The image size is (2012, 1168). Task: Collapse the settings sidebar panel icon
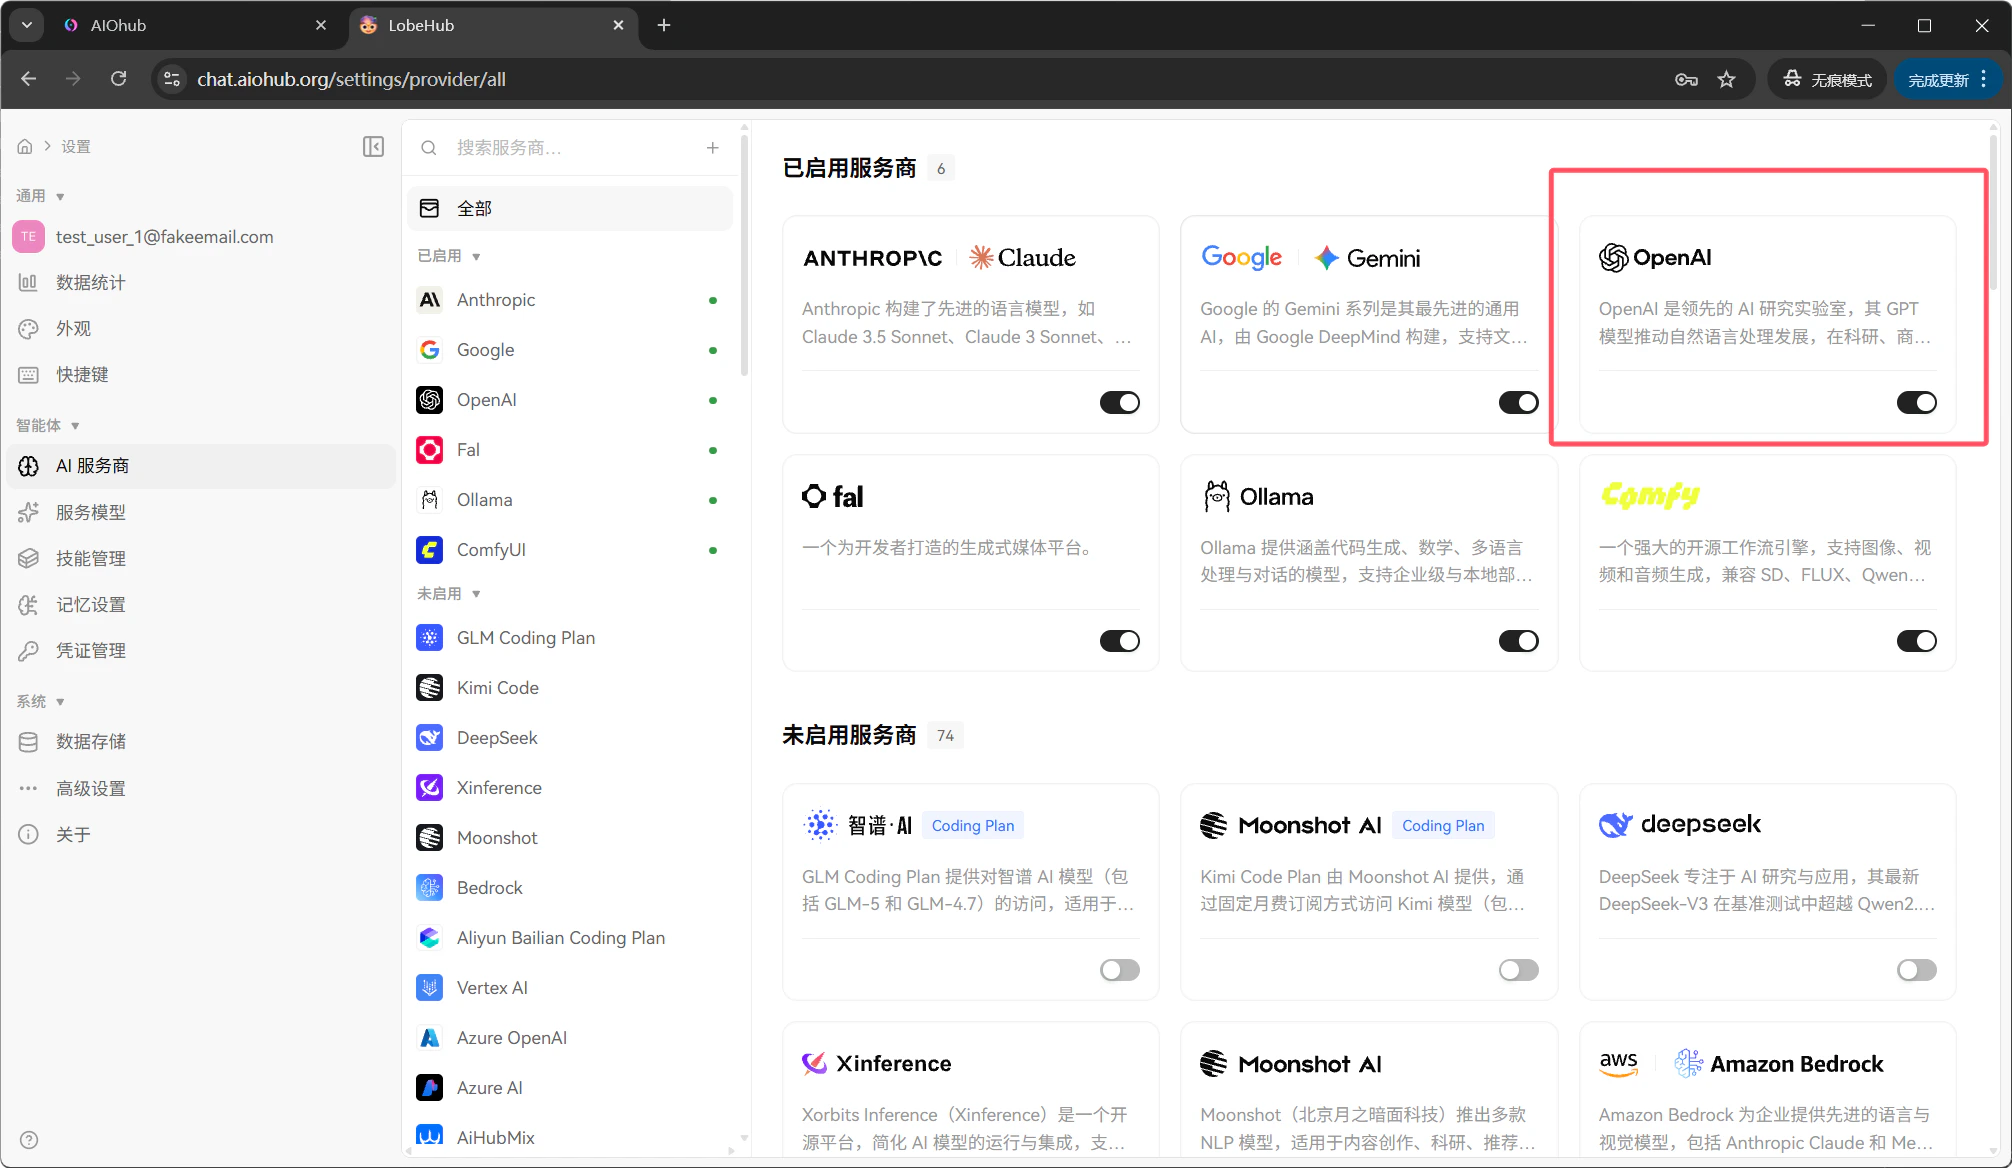tap(373, 147)
